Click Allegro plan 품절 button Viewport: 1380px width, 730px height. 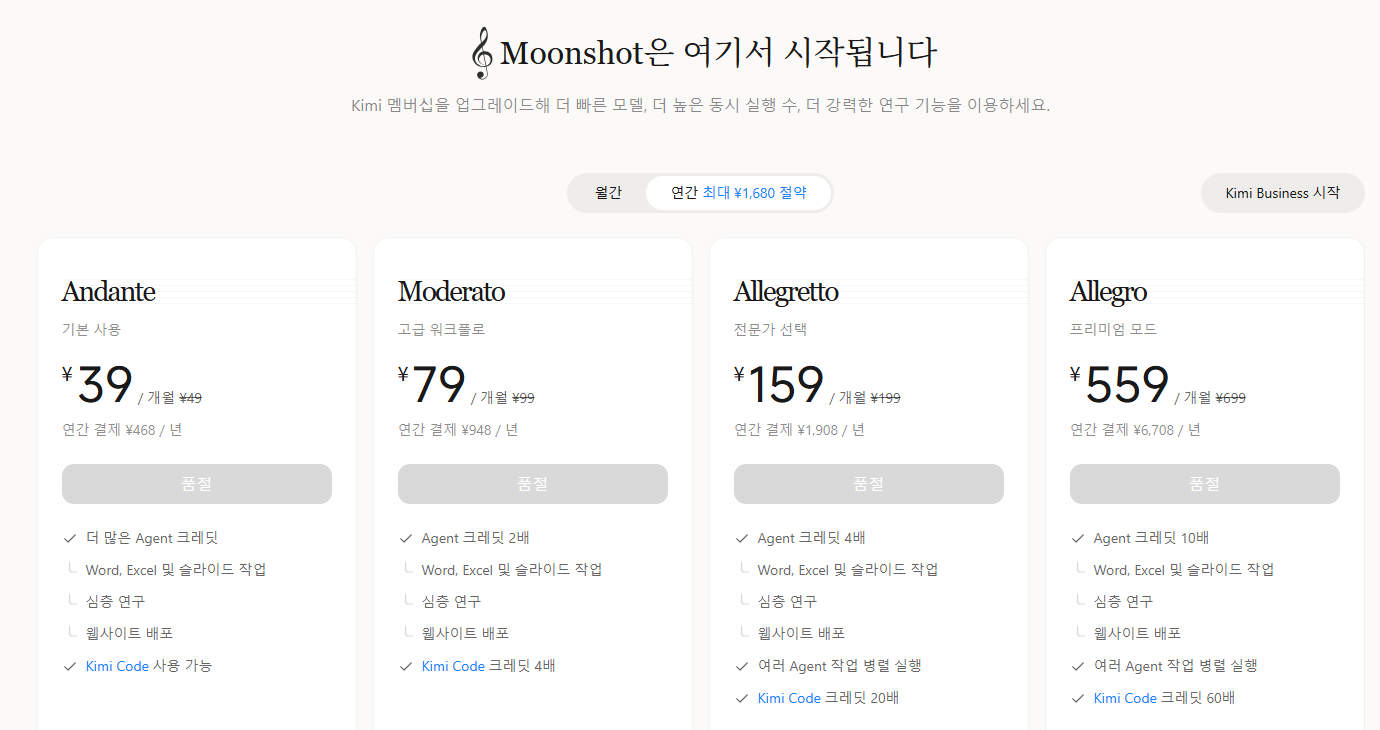click(x=1205, y=484)
